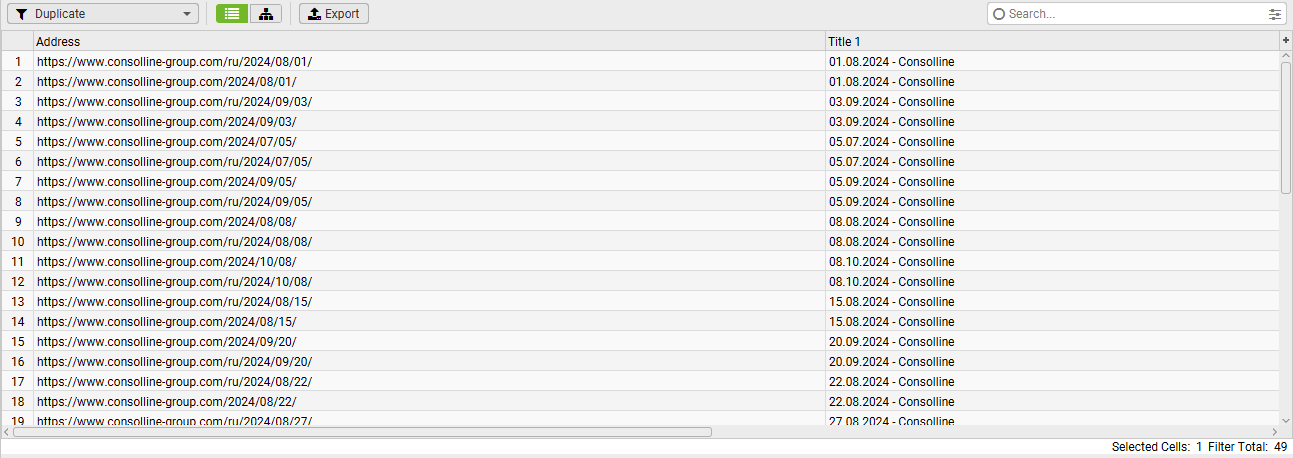Select the 2024/10/08/ address in row 11
1293x458 pixels.
pos(166,261)
